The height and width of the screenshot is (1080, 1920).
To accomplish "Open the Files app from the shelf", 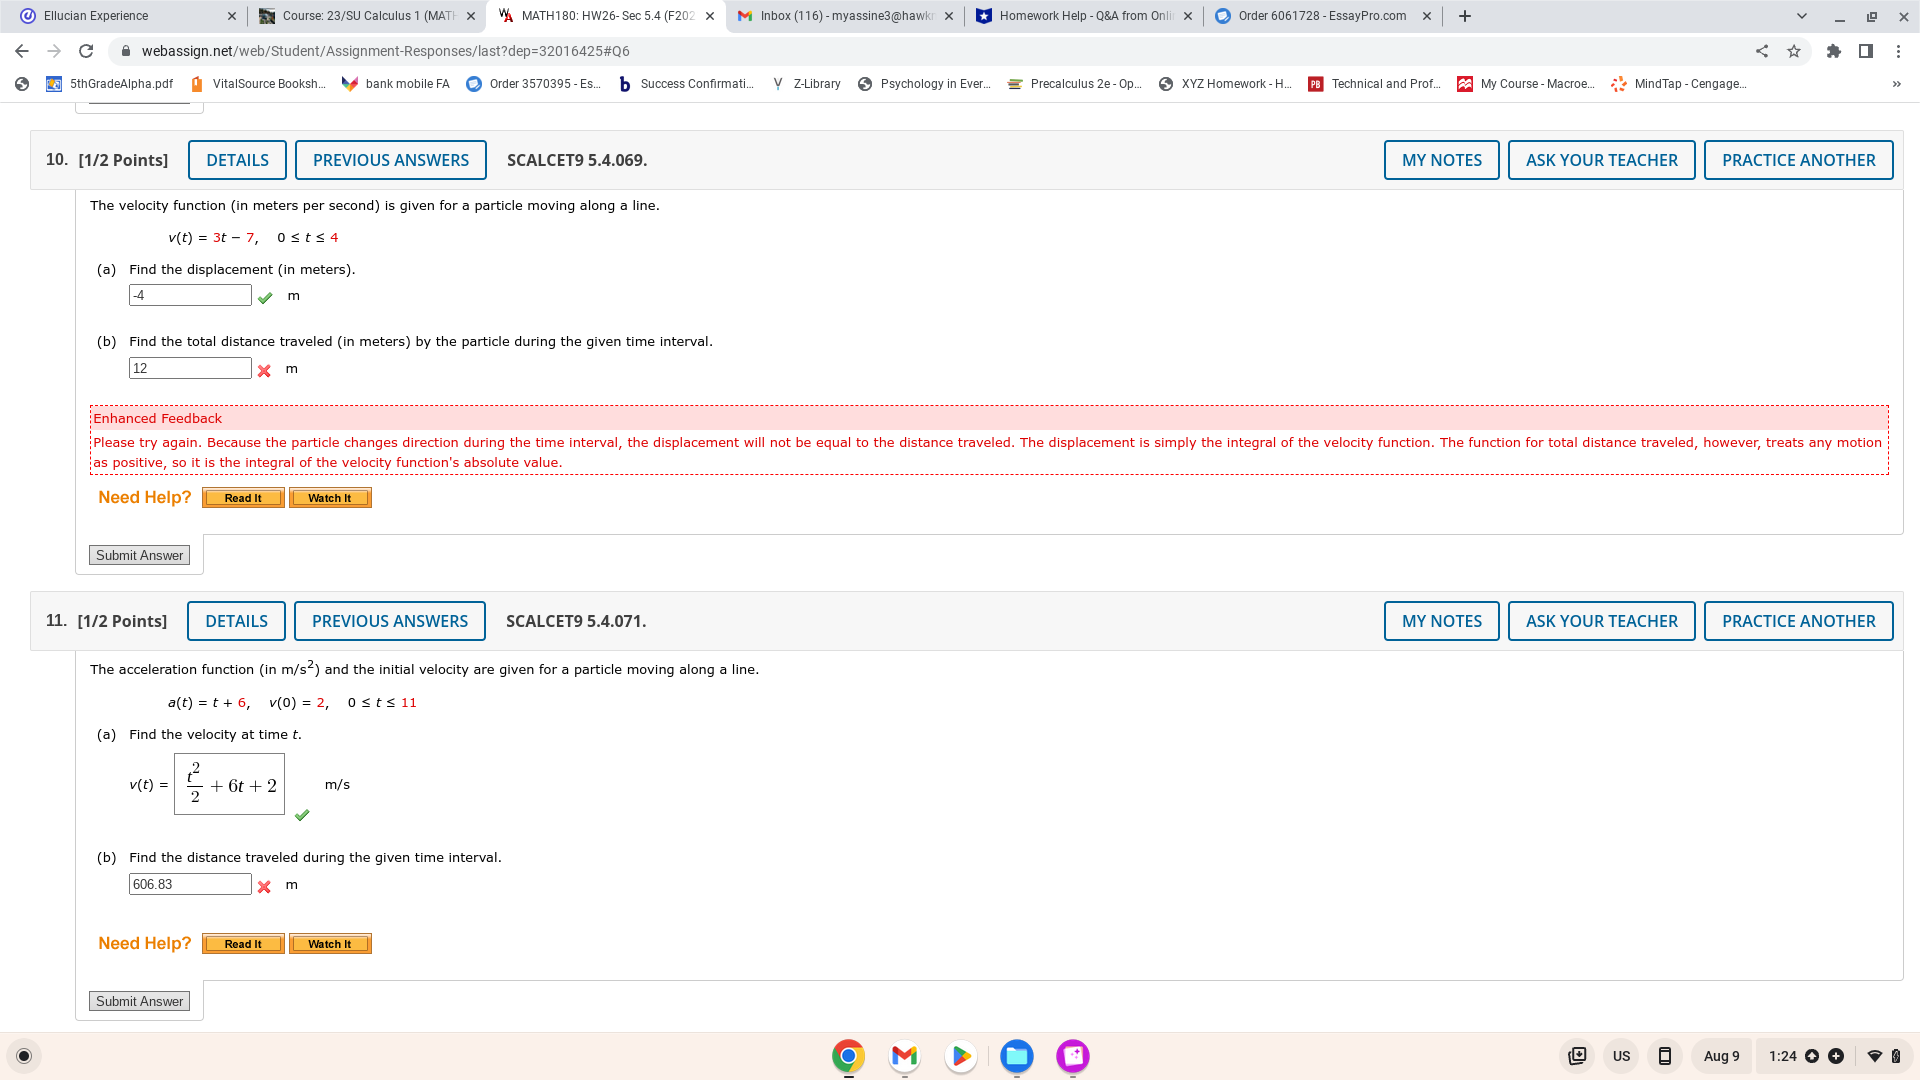I will 1016,1056.
